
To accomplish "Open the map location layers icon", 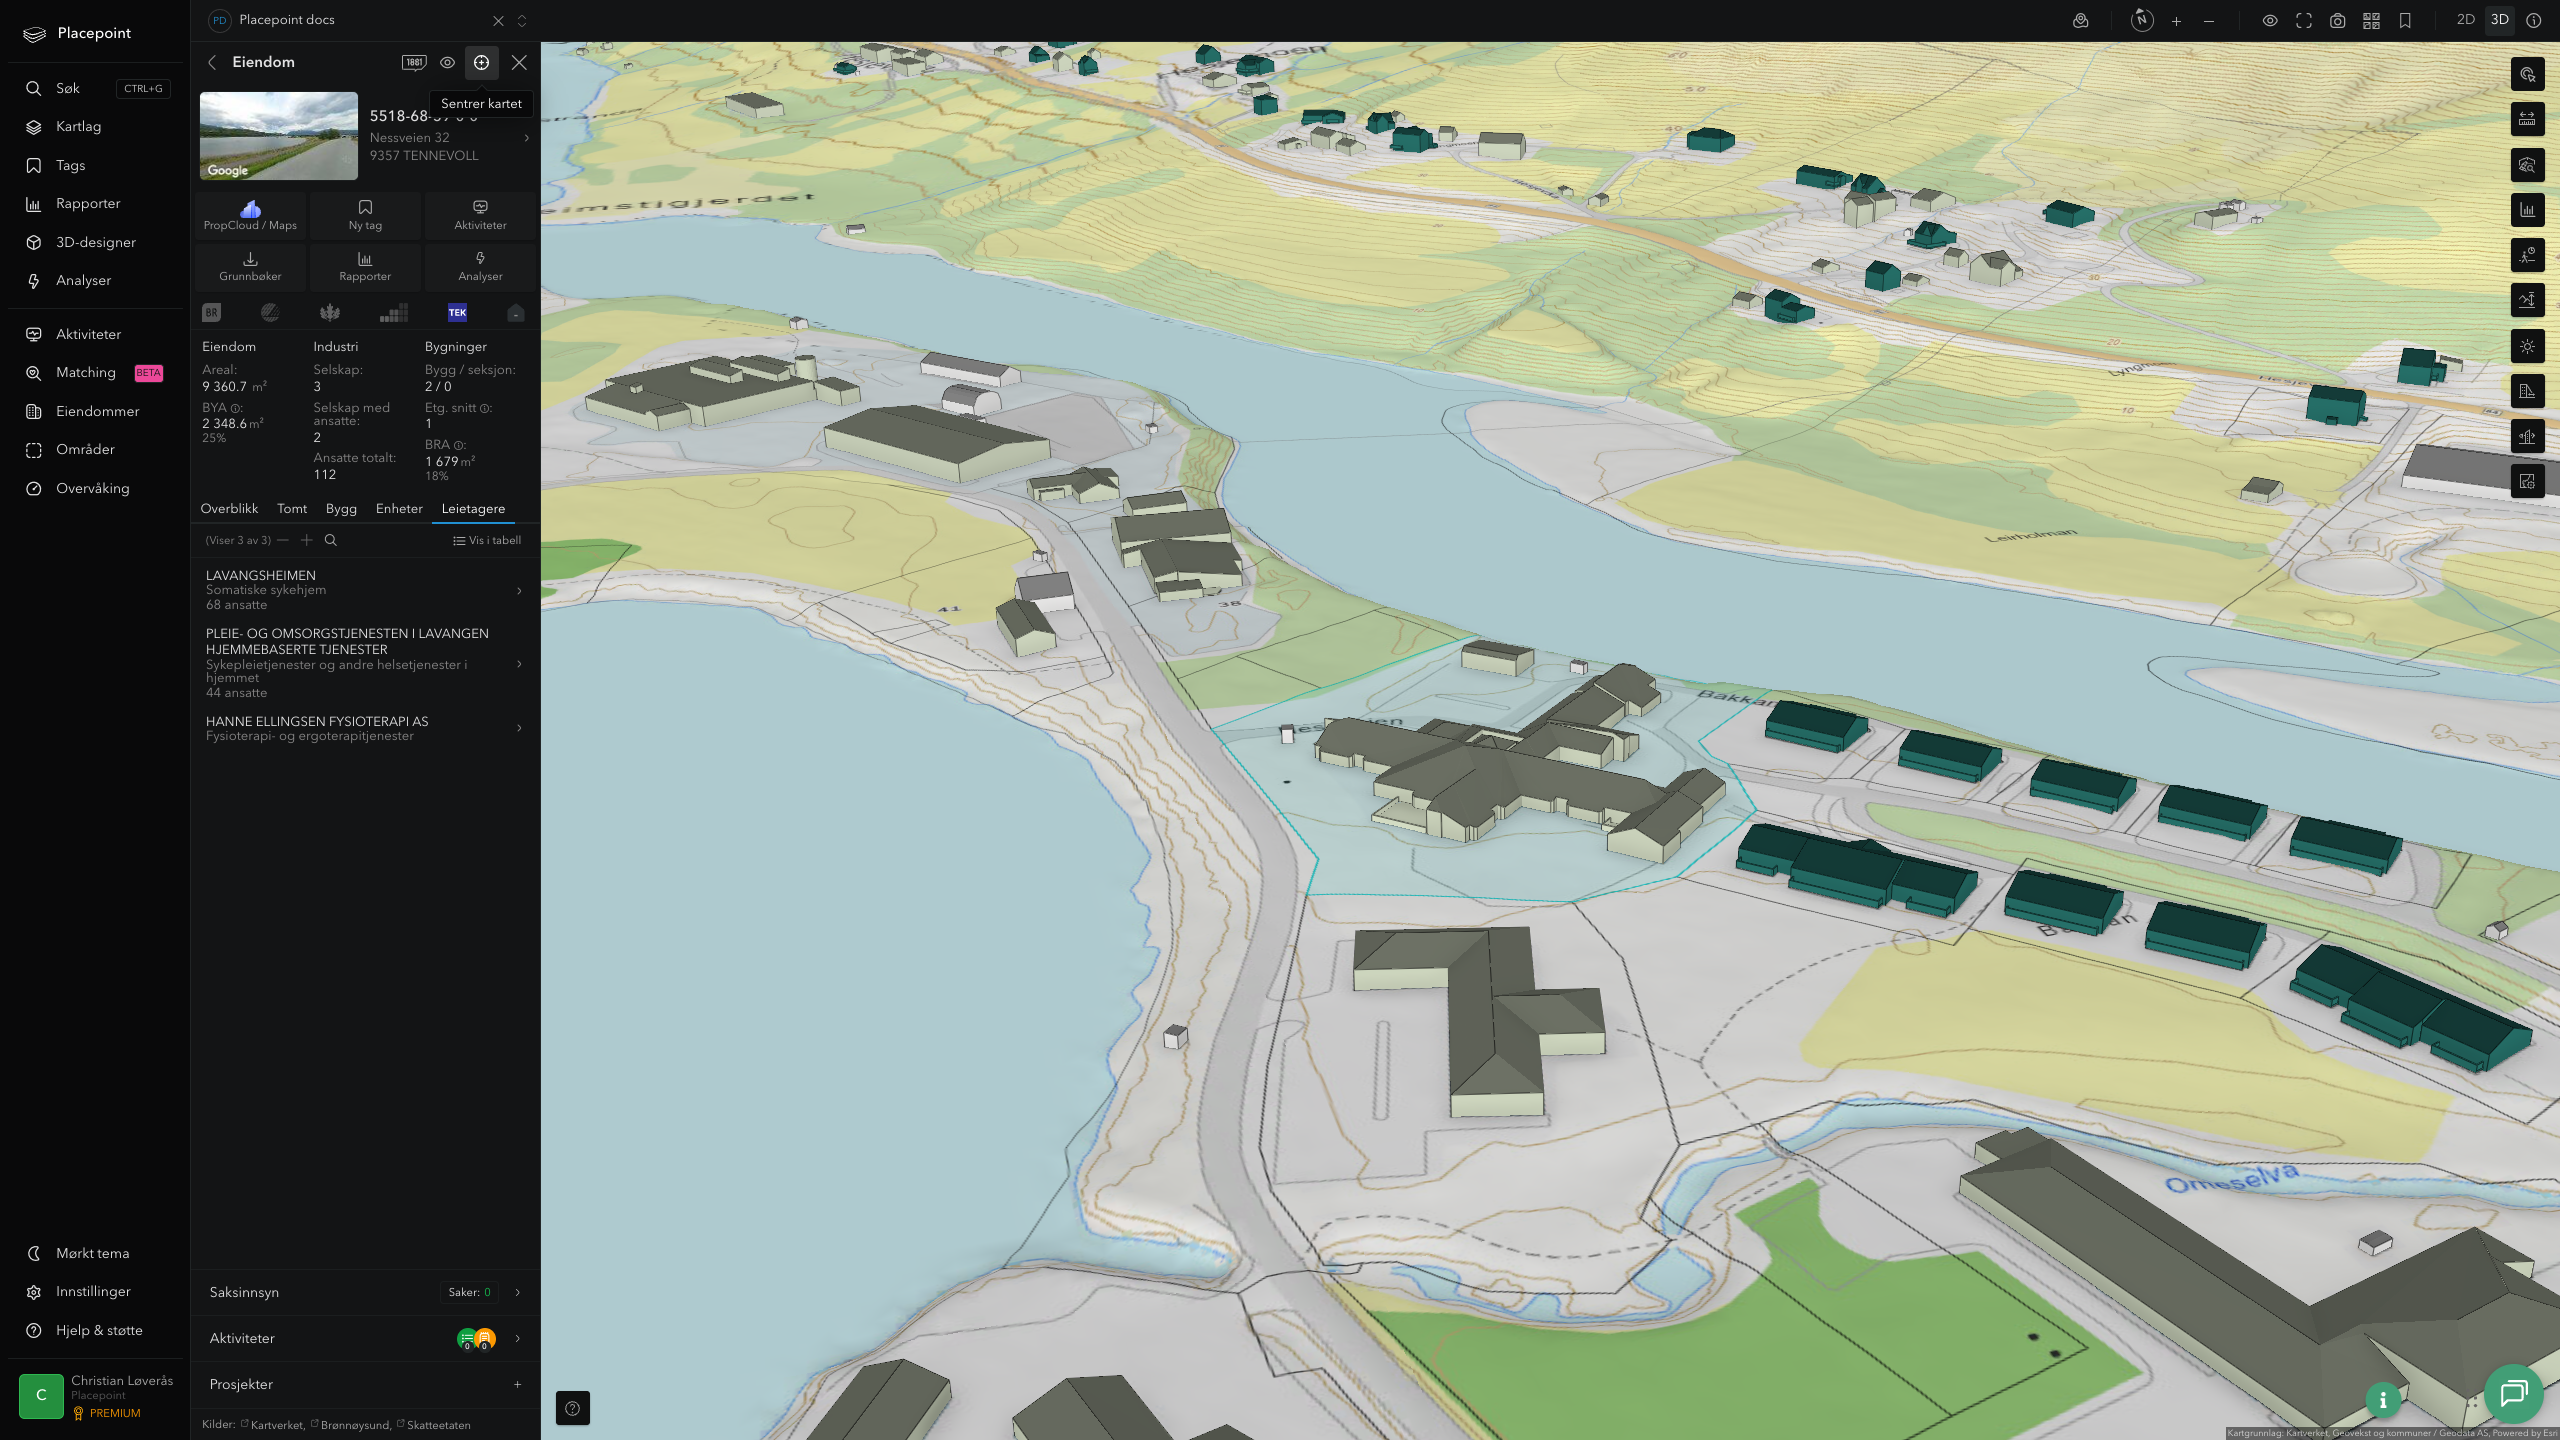I will pos(2081,21).
